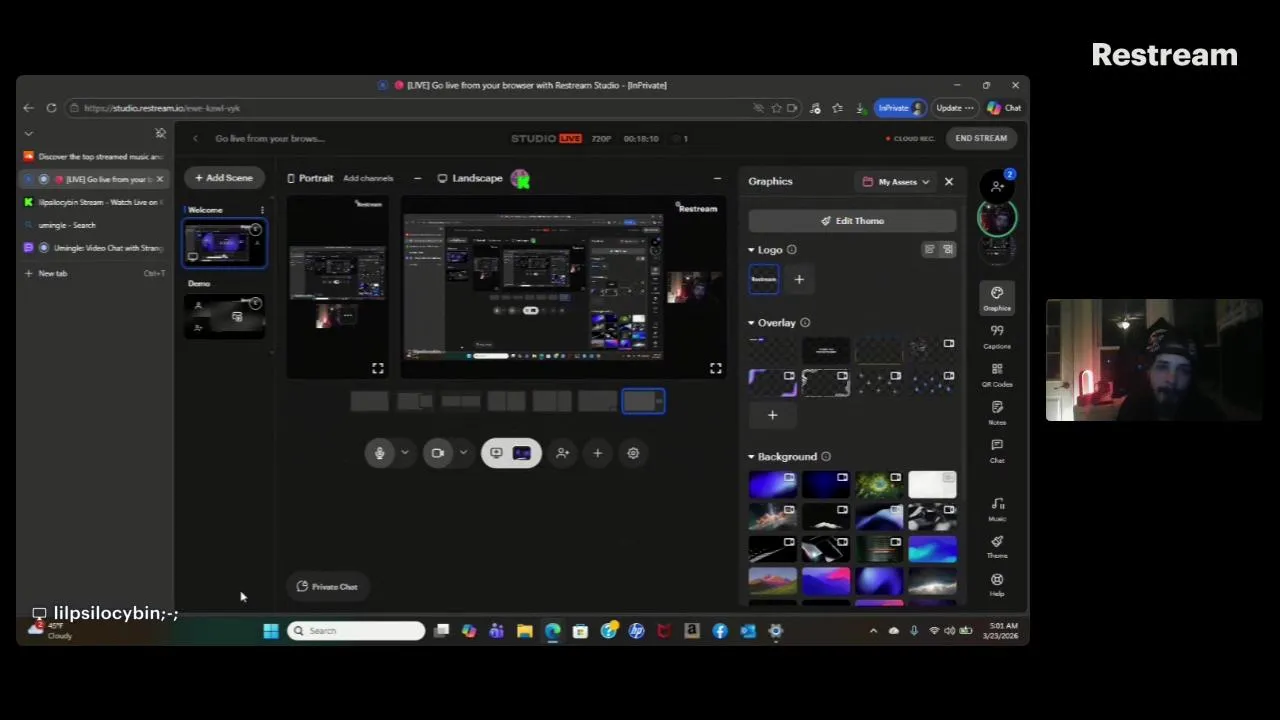This screenshot has height=720, width=1280.
Task: Select the Restream logo thumbnail
Action: (764, 280)
